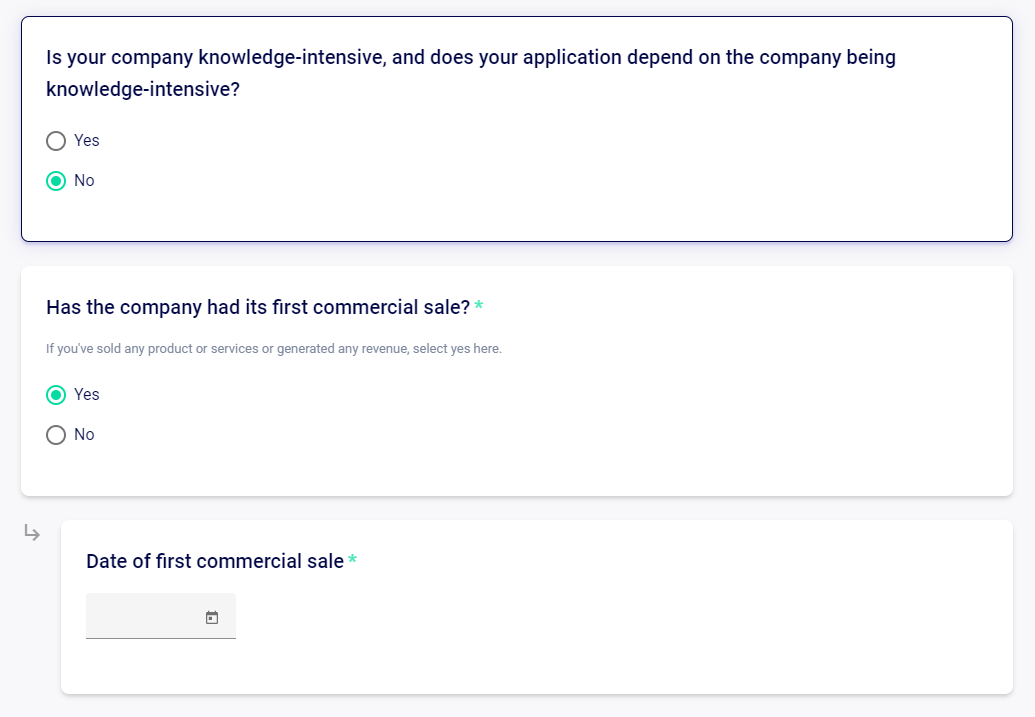Click the 'Date of first commercial sale' heading
Screen dimensions: 1035x717
click(215, 561)
